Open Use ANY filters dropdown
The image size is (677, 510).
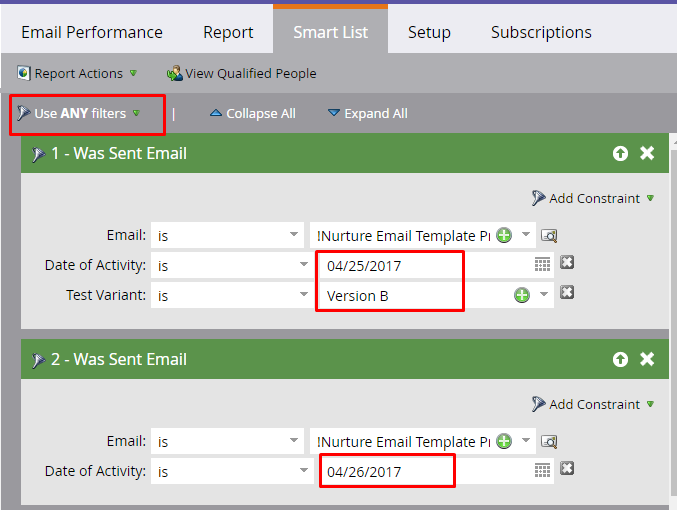point(80,114)
